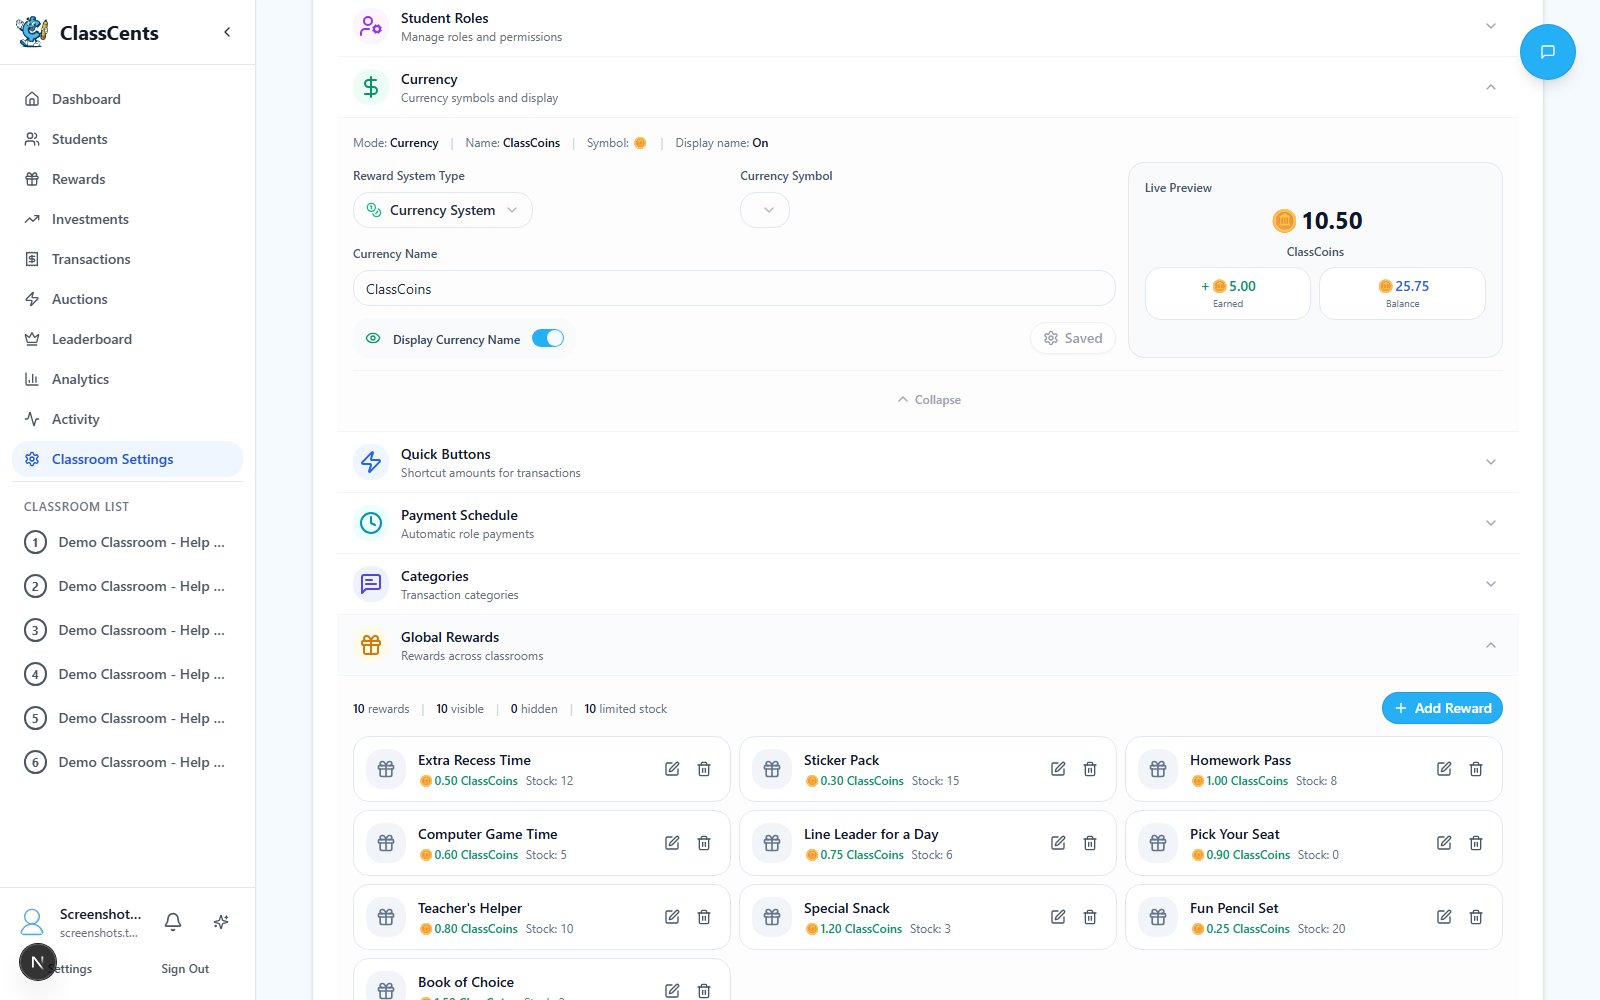Open Demo Classroom number 6
This screenshot has height=1000, width=1600.
[x=127, y=762]
